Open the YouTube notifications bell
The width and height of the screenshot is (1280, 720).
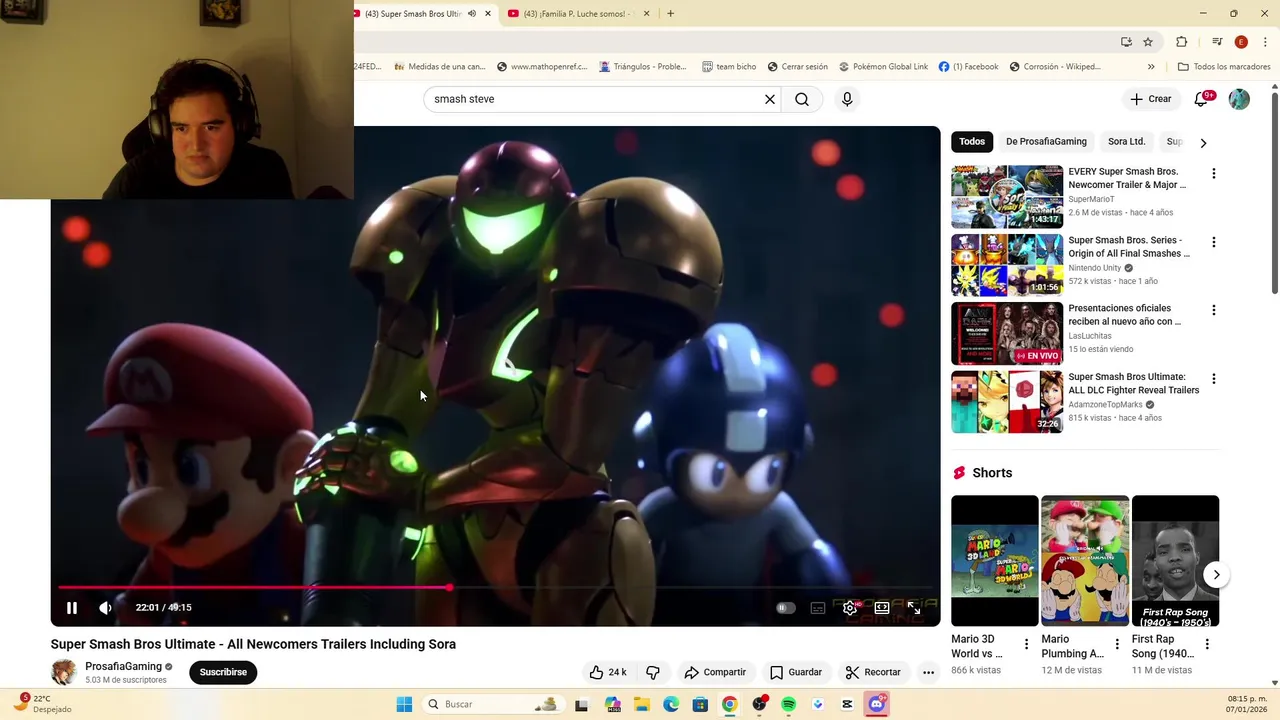coord(1202,99)
